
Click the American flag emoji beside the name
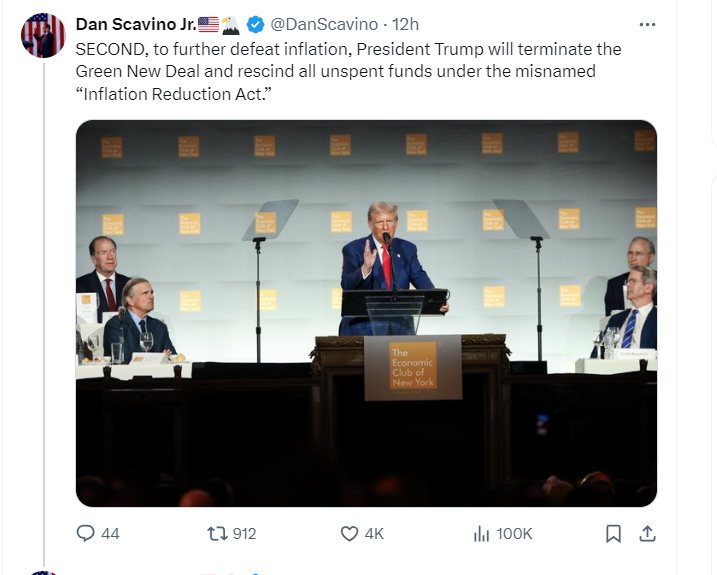pos(208,24)
